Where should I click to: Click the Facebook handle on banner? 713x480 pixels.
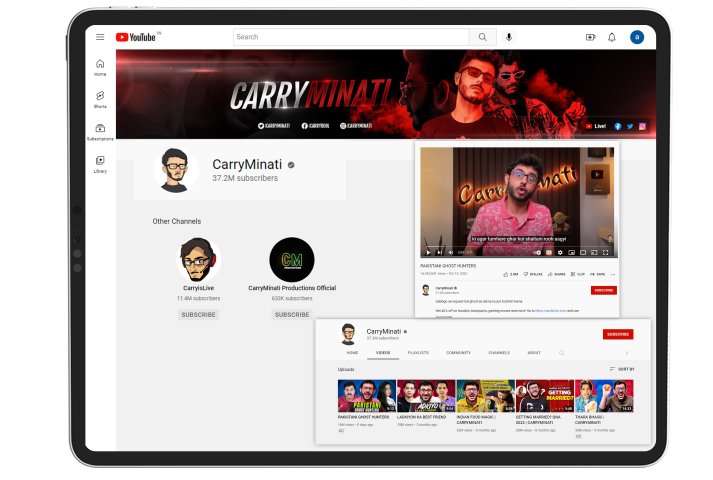click(x=315, y=126)
